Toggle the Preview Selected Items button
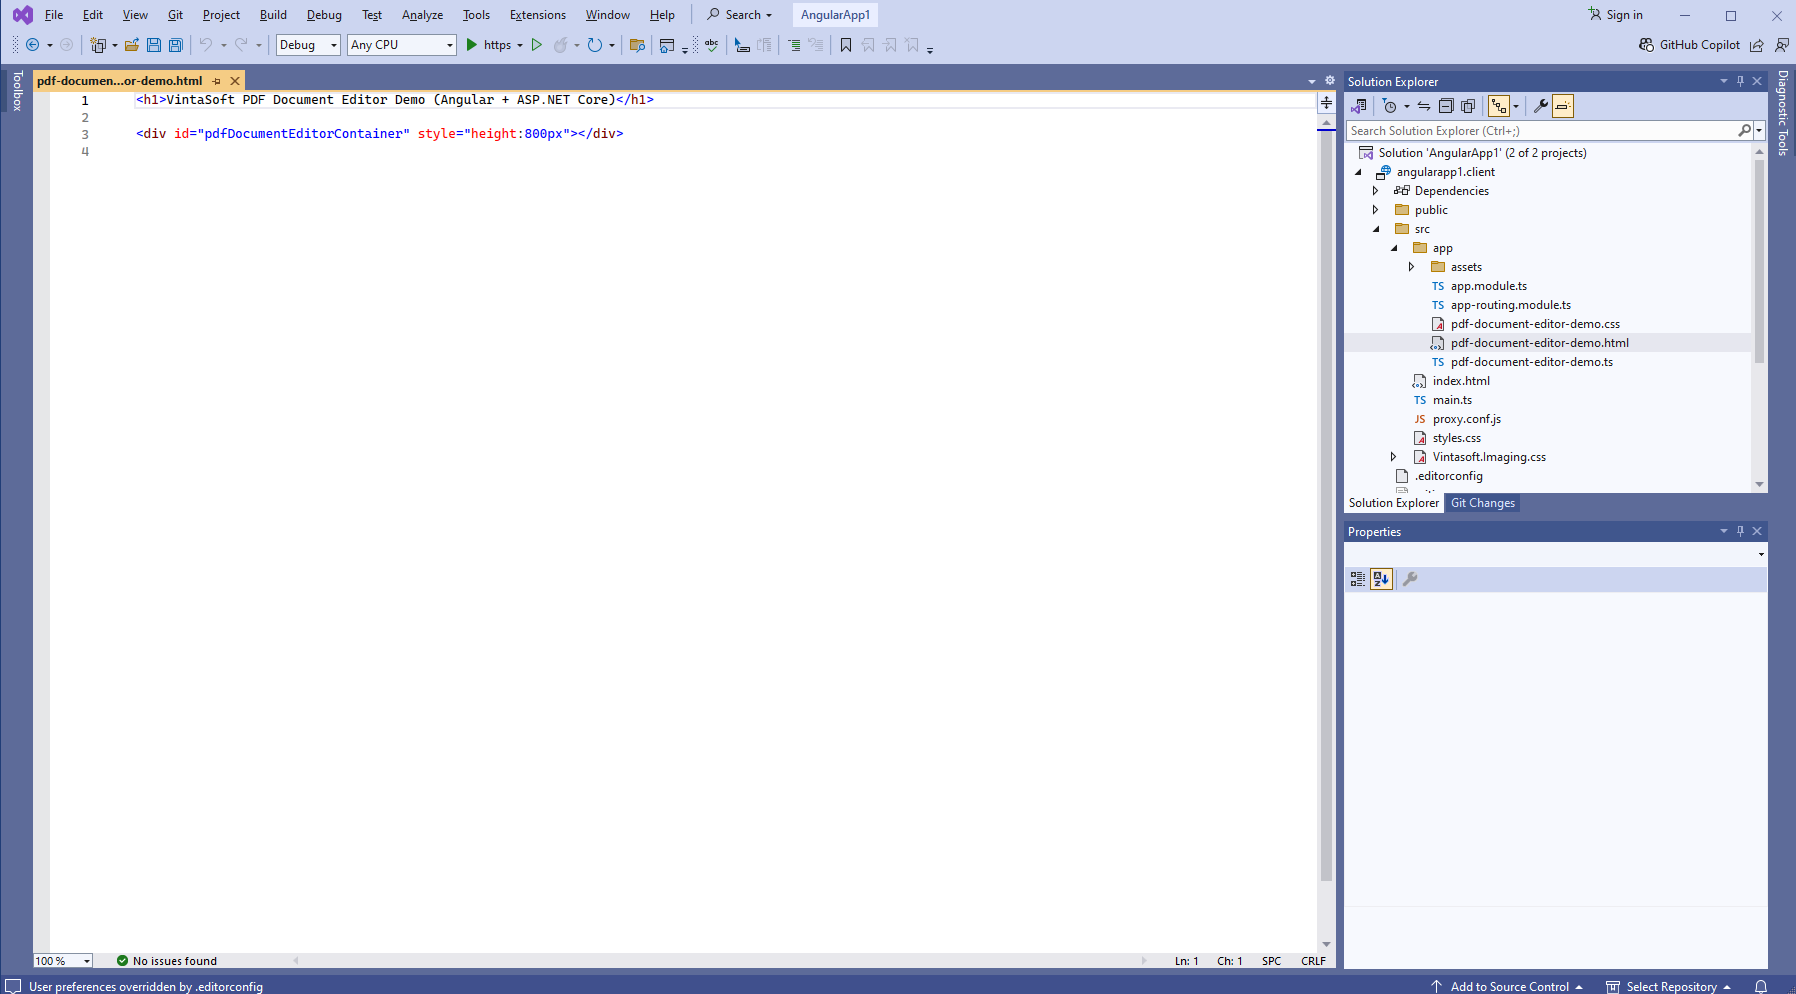1796x994 pixels. pos(1563,106)
